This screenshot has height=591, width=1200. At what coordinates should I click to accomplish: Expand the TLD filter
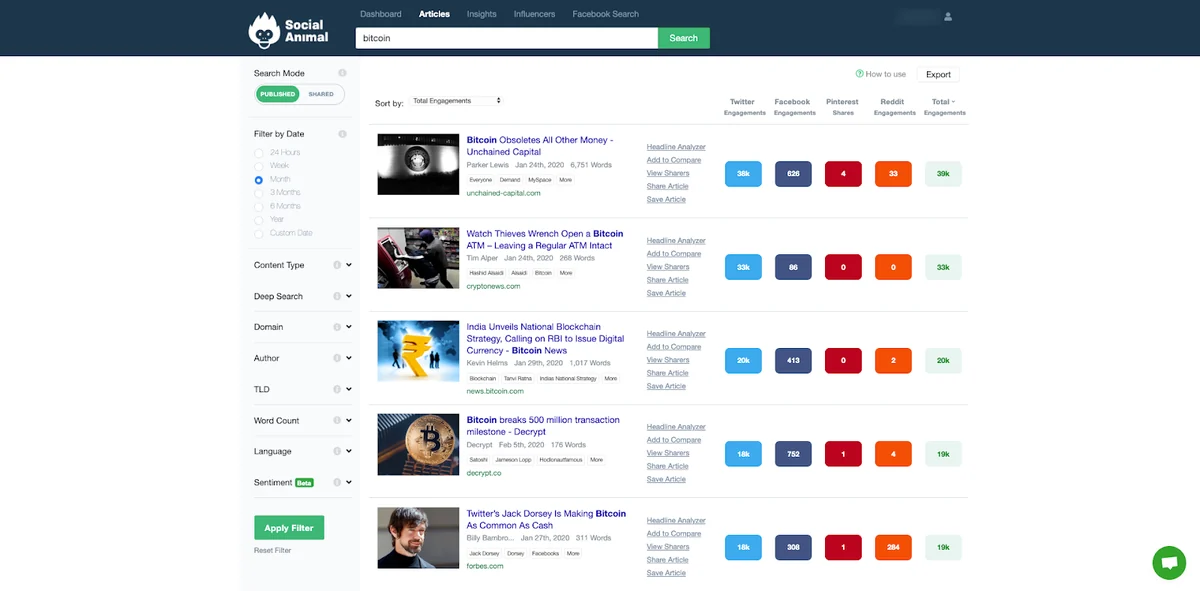[349, 389]
